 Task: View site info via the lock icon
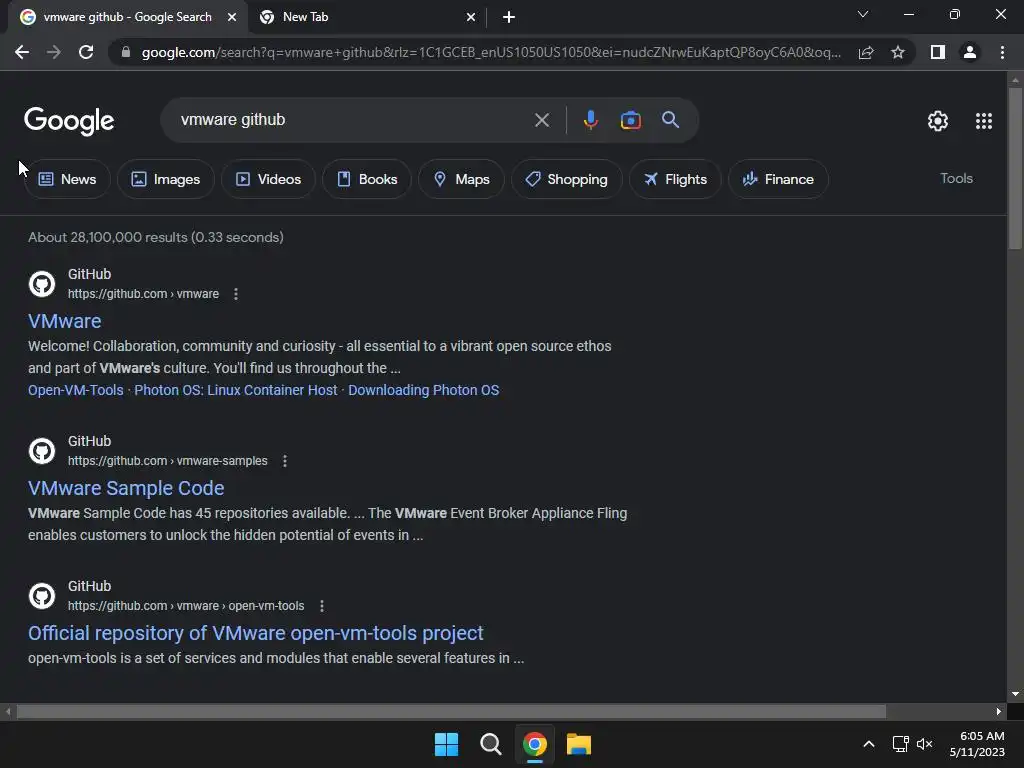(126, 52)
